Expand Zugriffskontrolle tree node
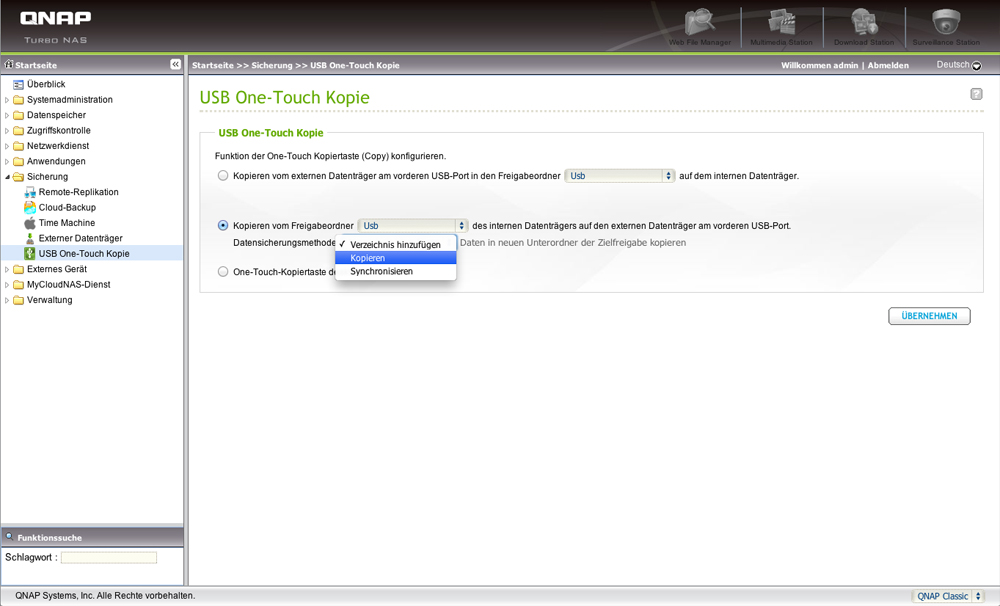Image resolution: width=1000 pixels, height=606 pixels. pos(7,131)
